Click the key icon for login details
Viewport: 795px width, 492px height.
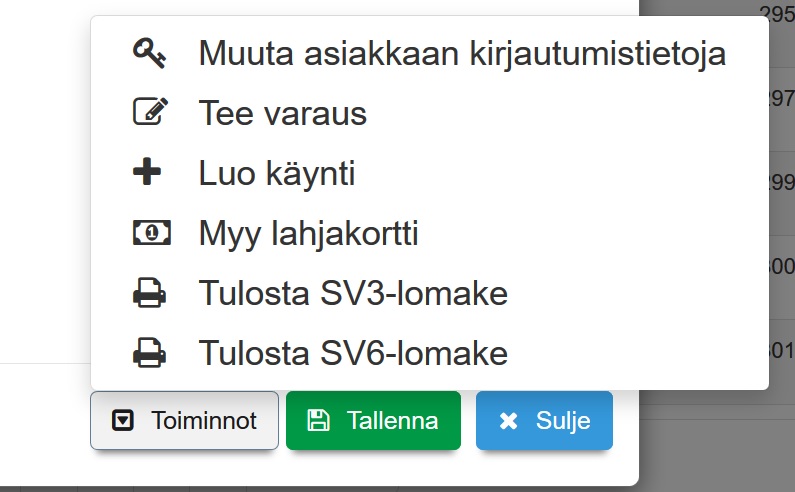pyautogui.click(x=150, y=53)
